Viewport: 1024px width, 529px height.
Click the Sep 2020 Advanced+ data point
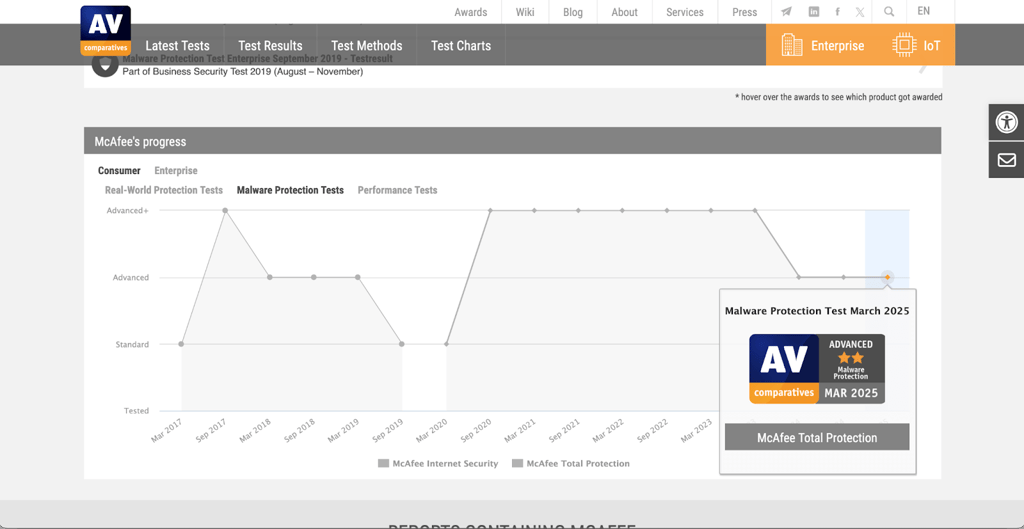pyautogui.click(x=490, y=210)
